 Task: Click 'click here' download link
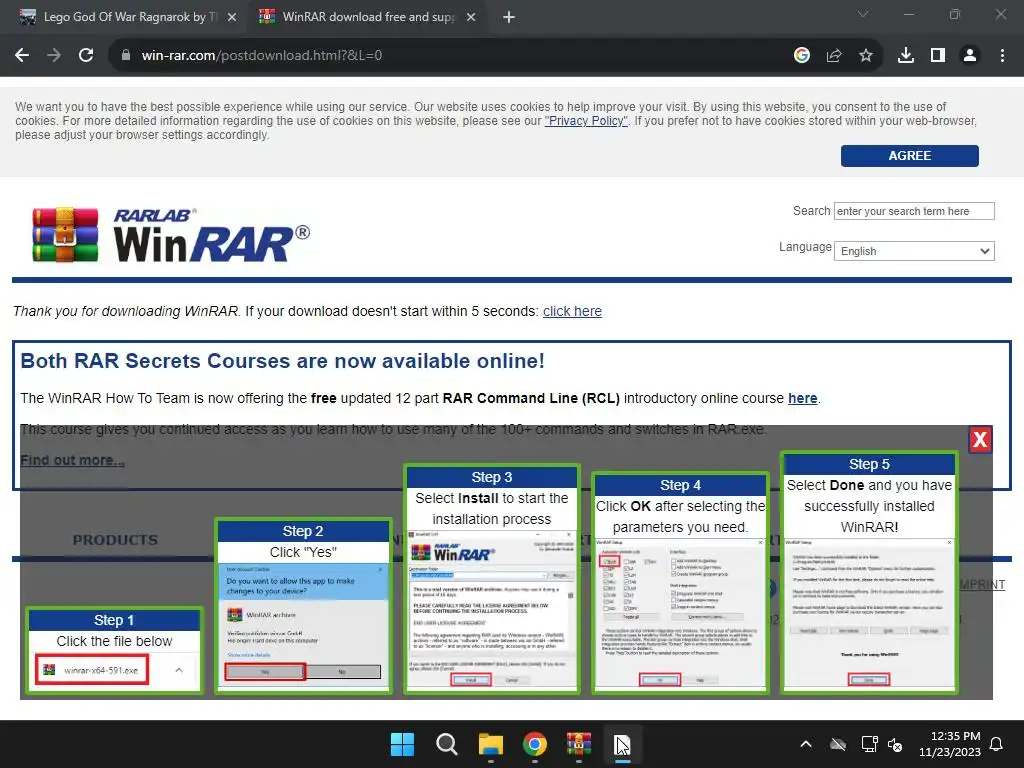[572, 312]
